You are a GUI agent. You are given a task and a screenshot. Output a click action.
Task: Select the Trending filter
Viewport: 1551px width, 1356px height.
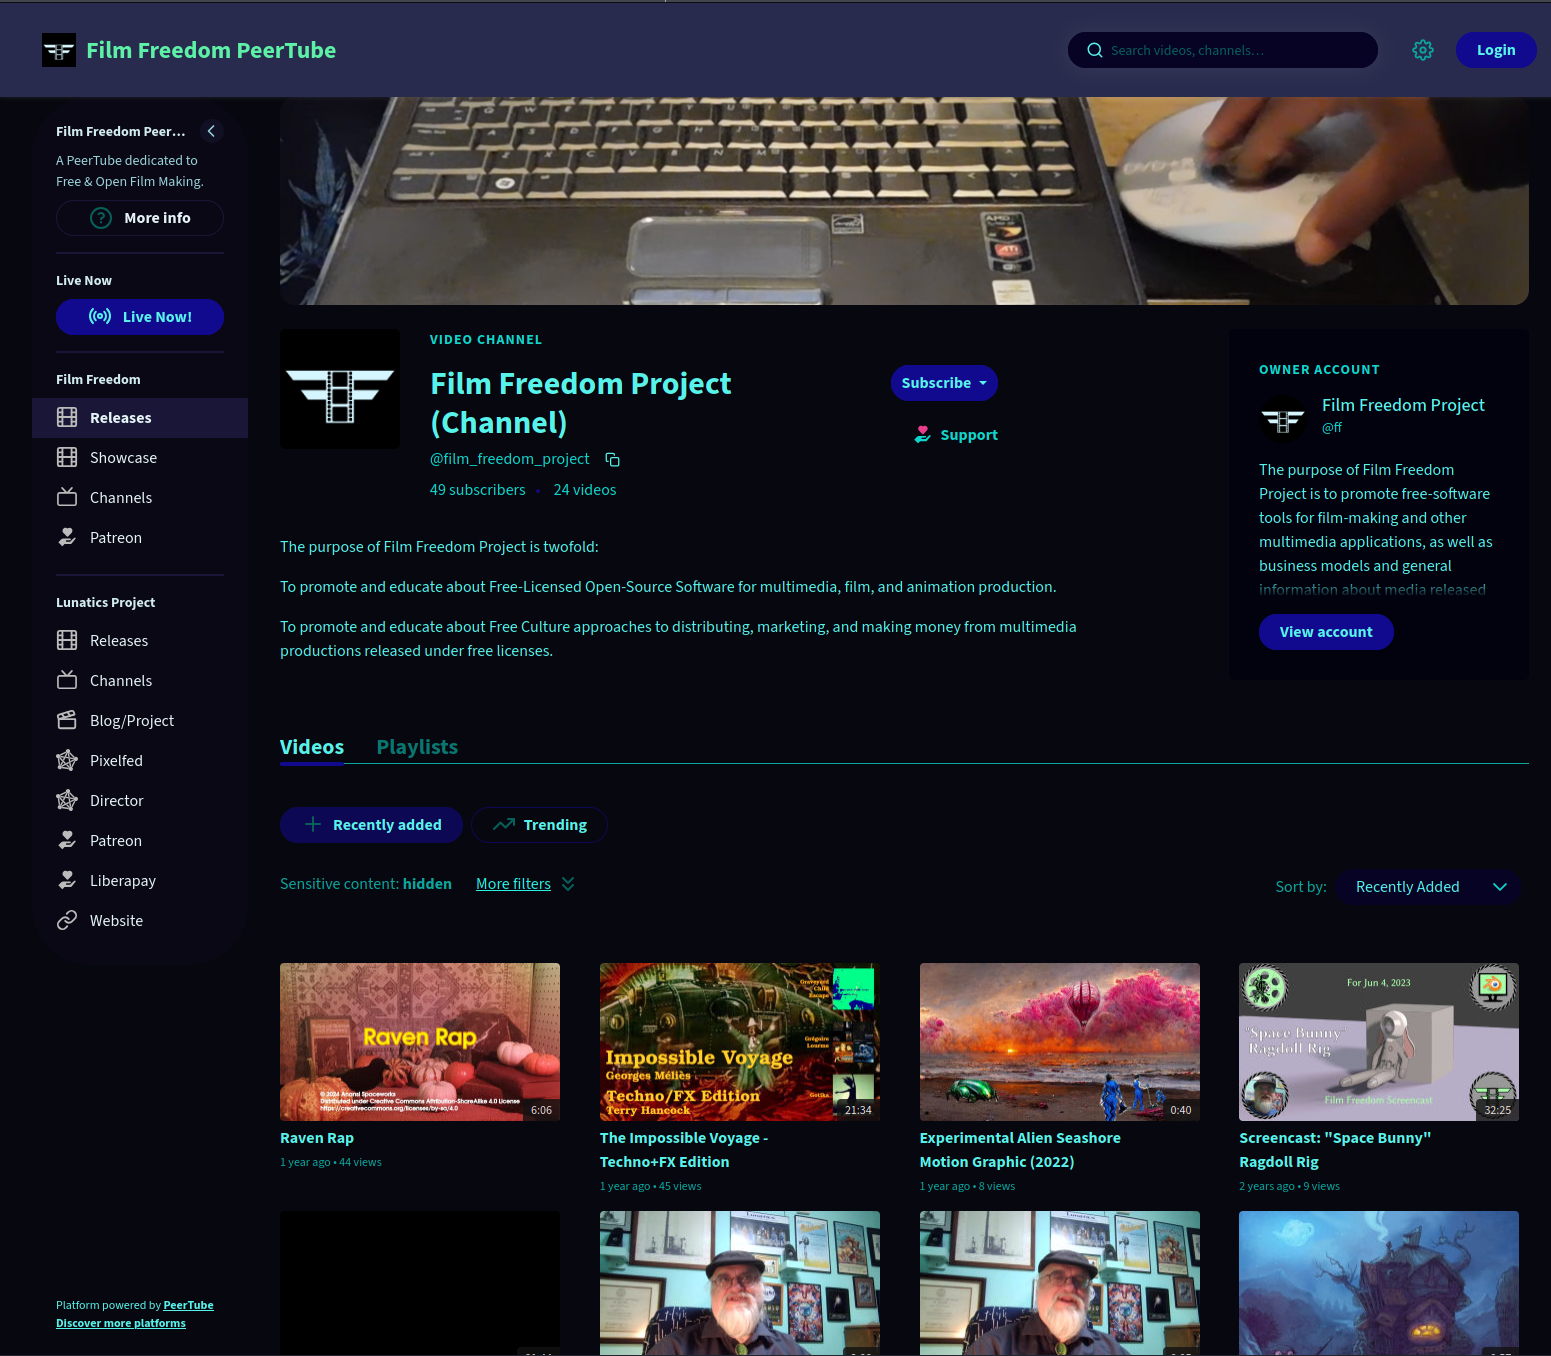click(x=539, y=825)
